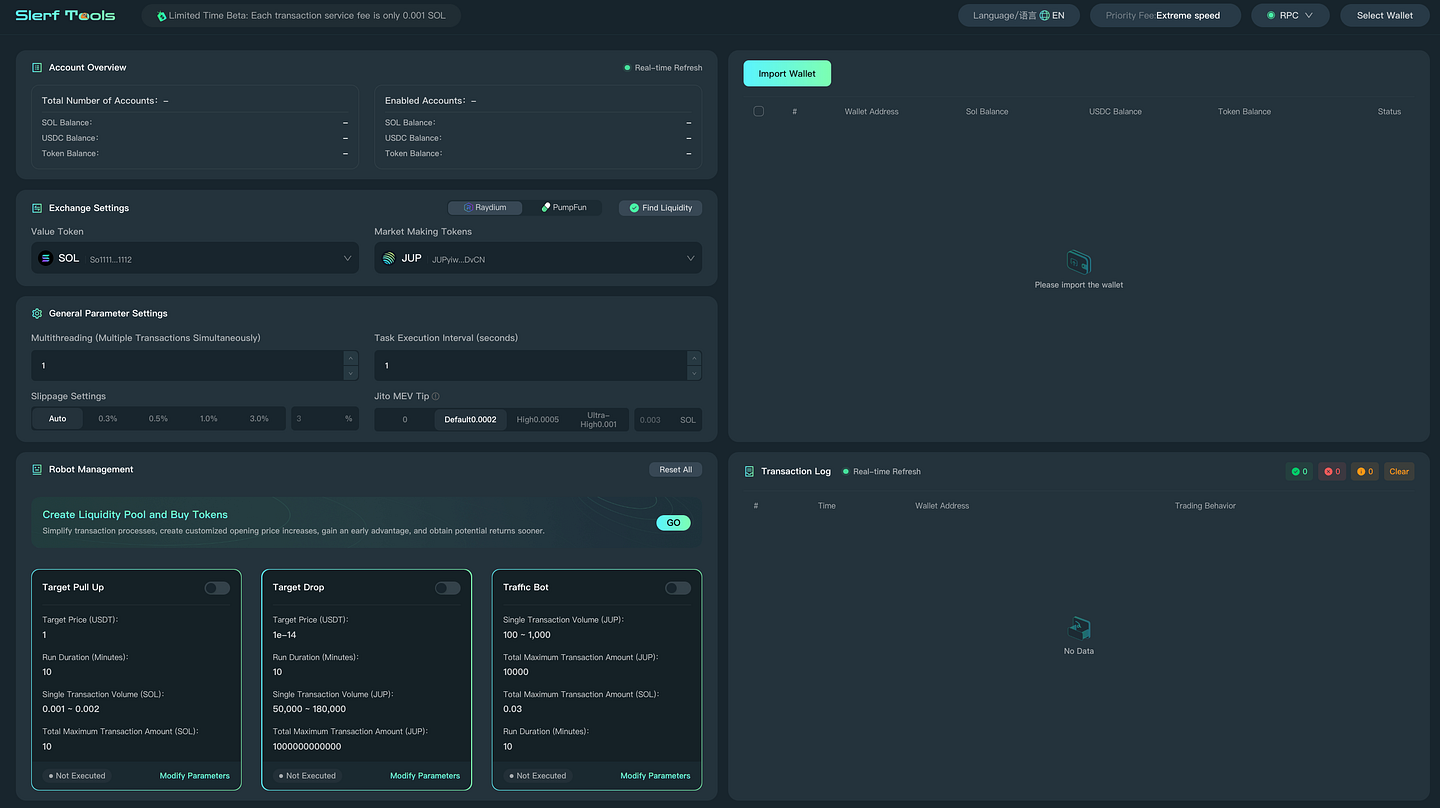Decrease the Task Execution Interval value

(694, 373)
